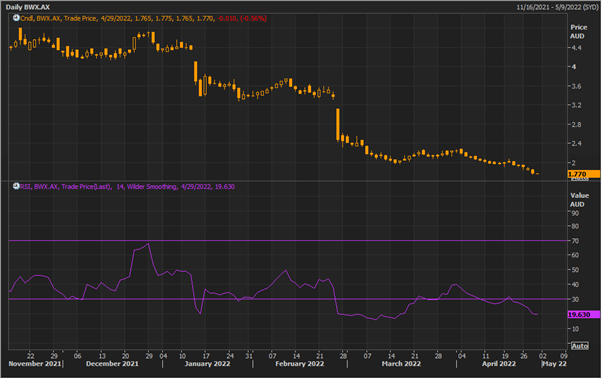Select the magenta 19.630 RSI tag

[x=584, y=314]
